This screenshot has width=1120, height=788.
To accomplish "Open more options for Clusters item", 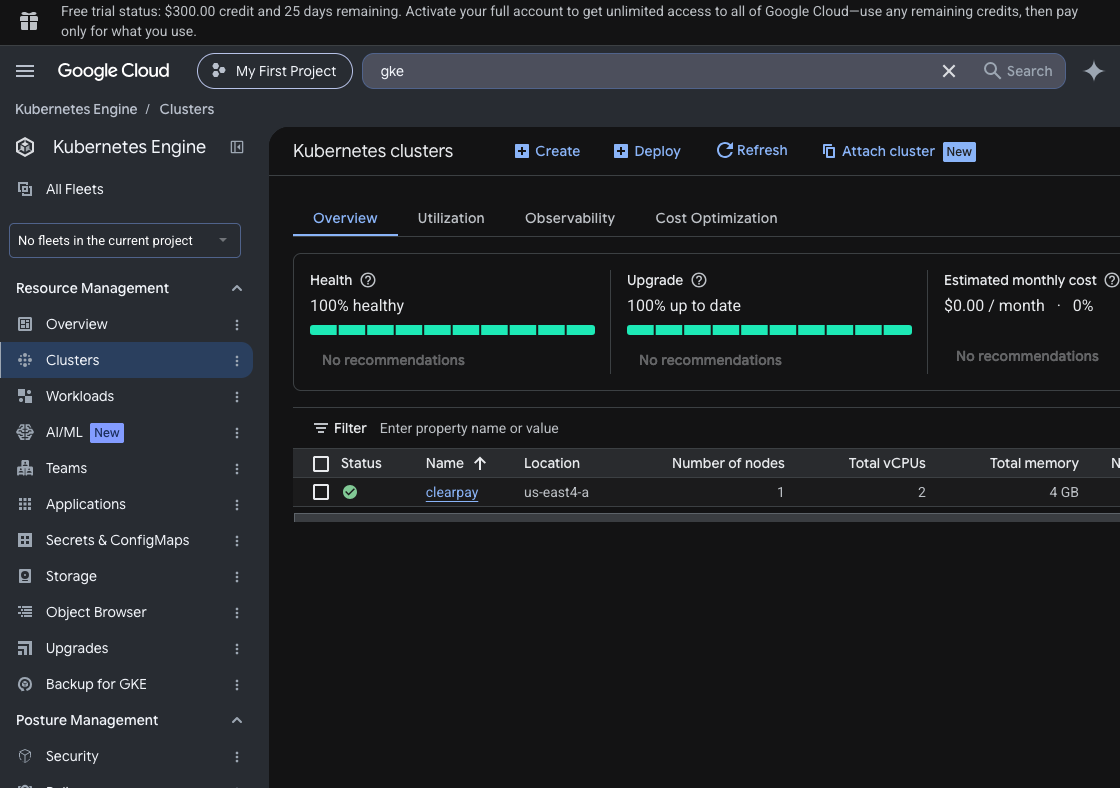I will click(236, 361).
